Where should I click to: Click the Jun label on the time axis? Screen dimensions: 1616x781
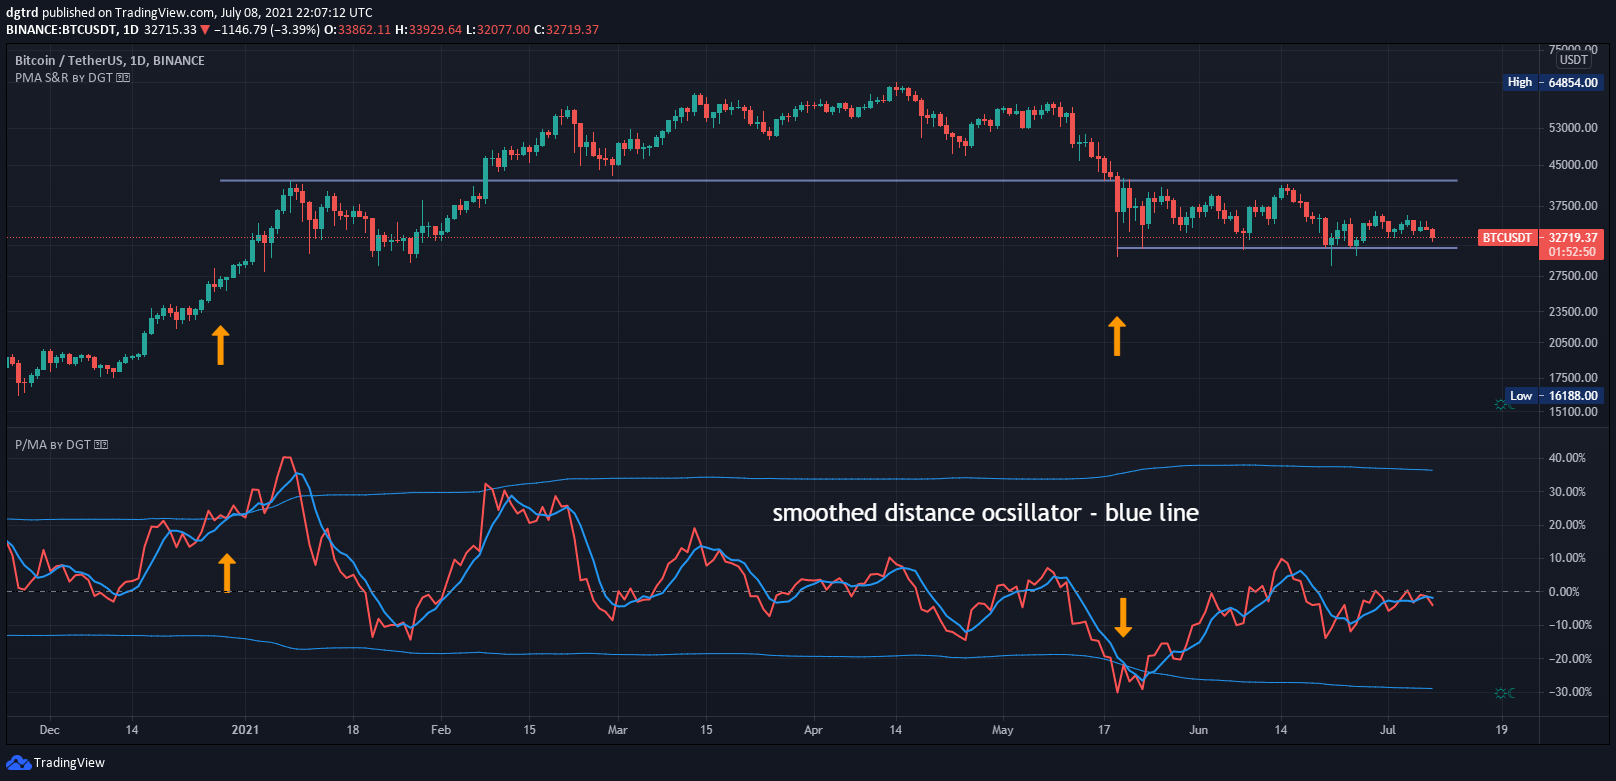tap(1199, 730)
